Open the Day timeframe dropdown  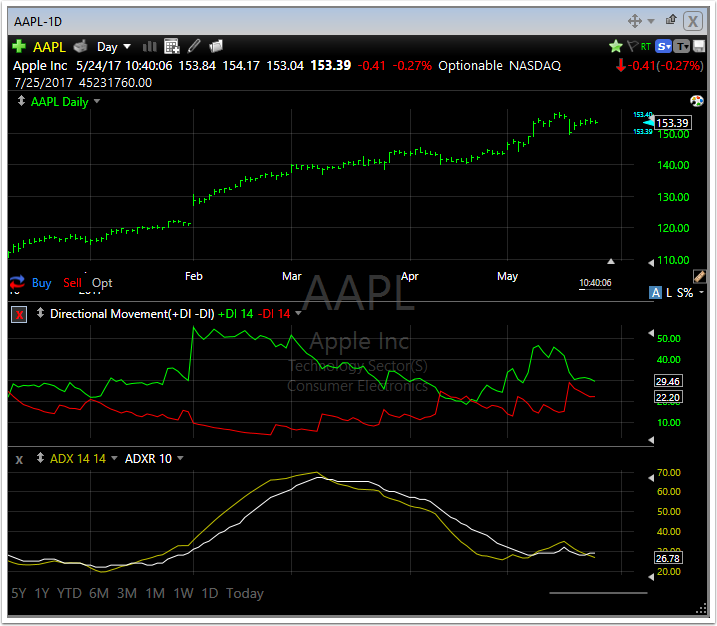click(113, 47)
